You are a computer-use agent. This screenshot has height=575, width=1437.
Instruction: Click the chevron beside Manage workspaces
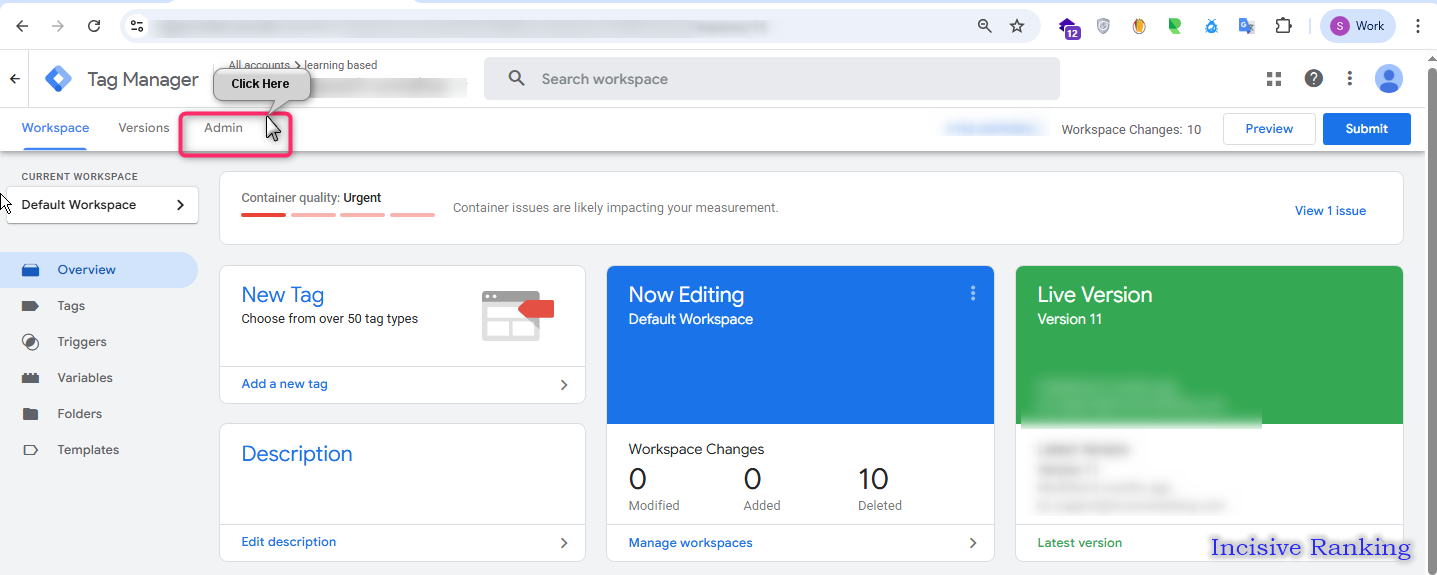[x=973, y=543]
